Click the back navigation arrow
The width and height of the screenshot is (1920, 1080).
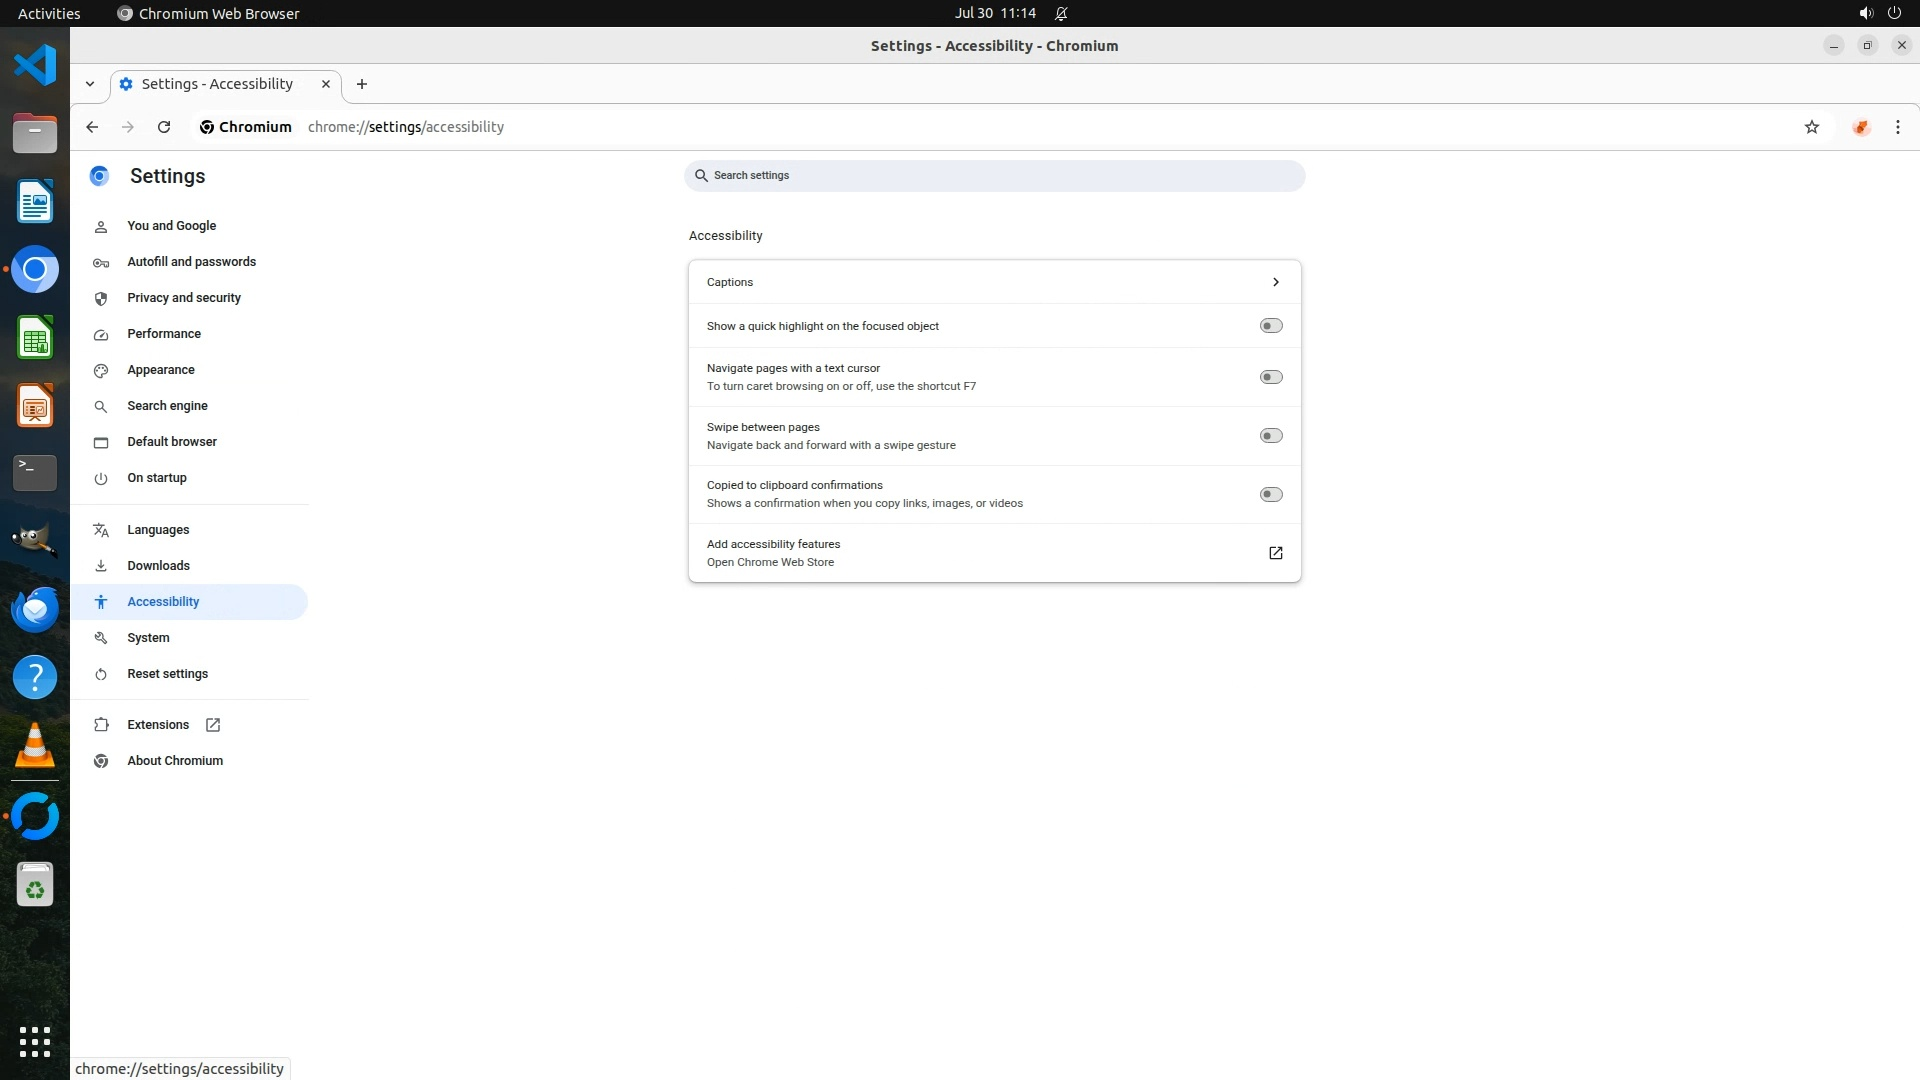pyautogui.click(x=92, y=127)
